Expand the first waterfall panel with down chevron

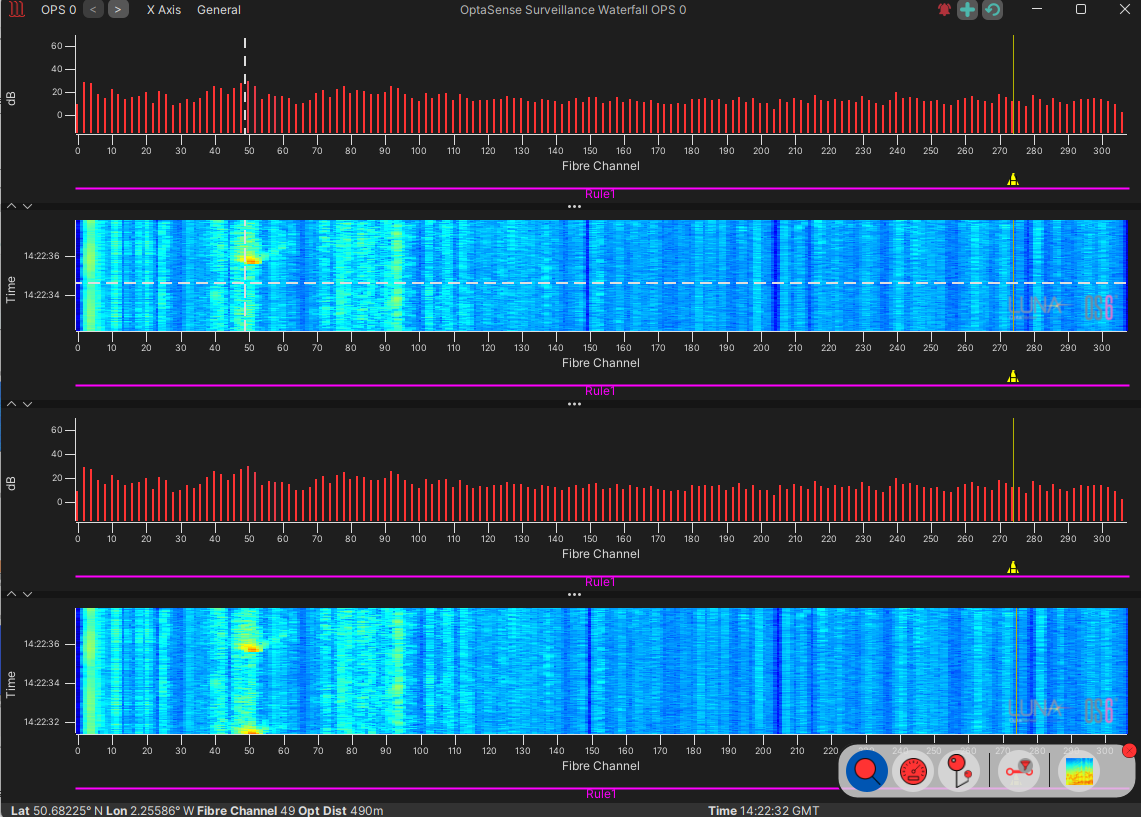[x=28, y=207]
